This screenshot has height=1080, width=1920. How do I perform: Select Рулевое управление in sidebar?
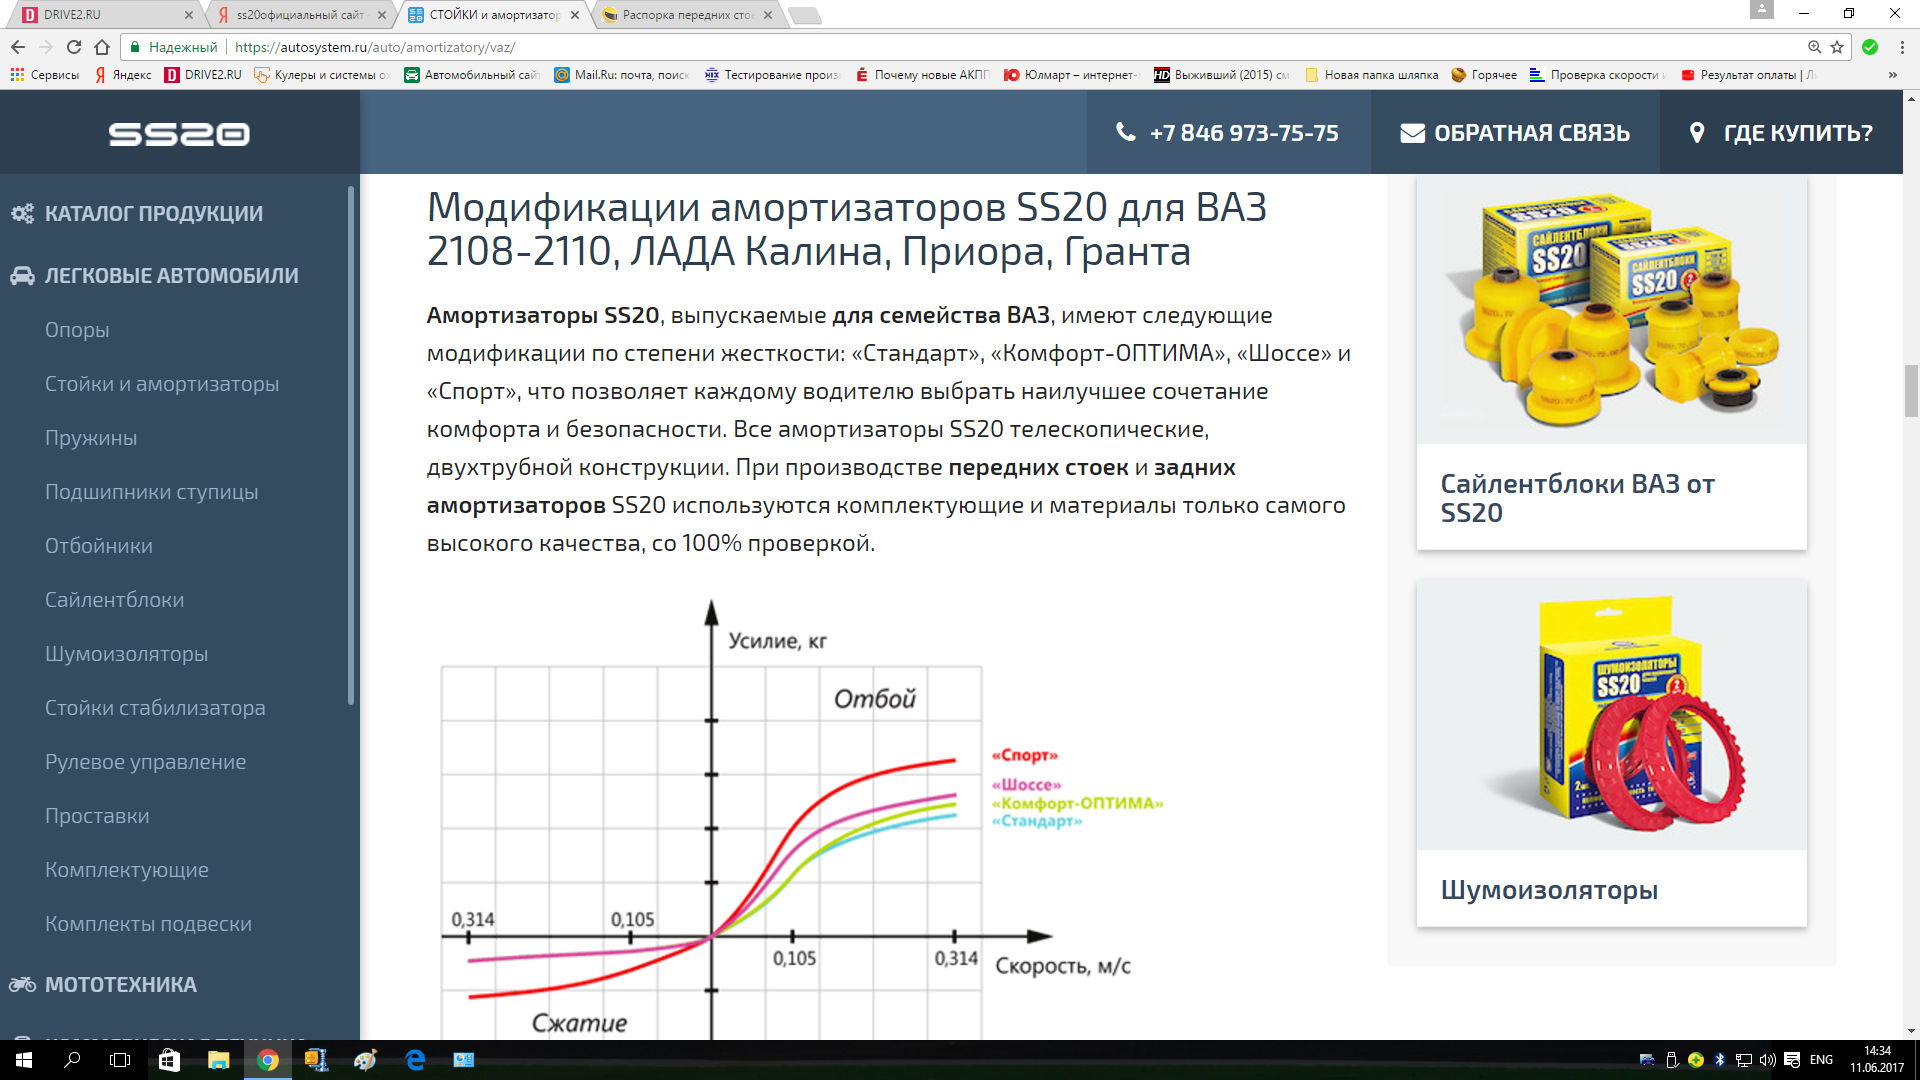pyautogui.click(x=146, y=762)
